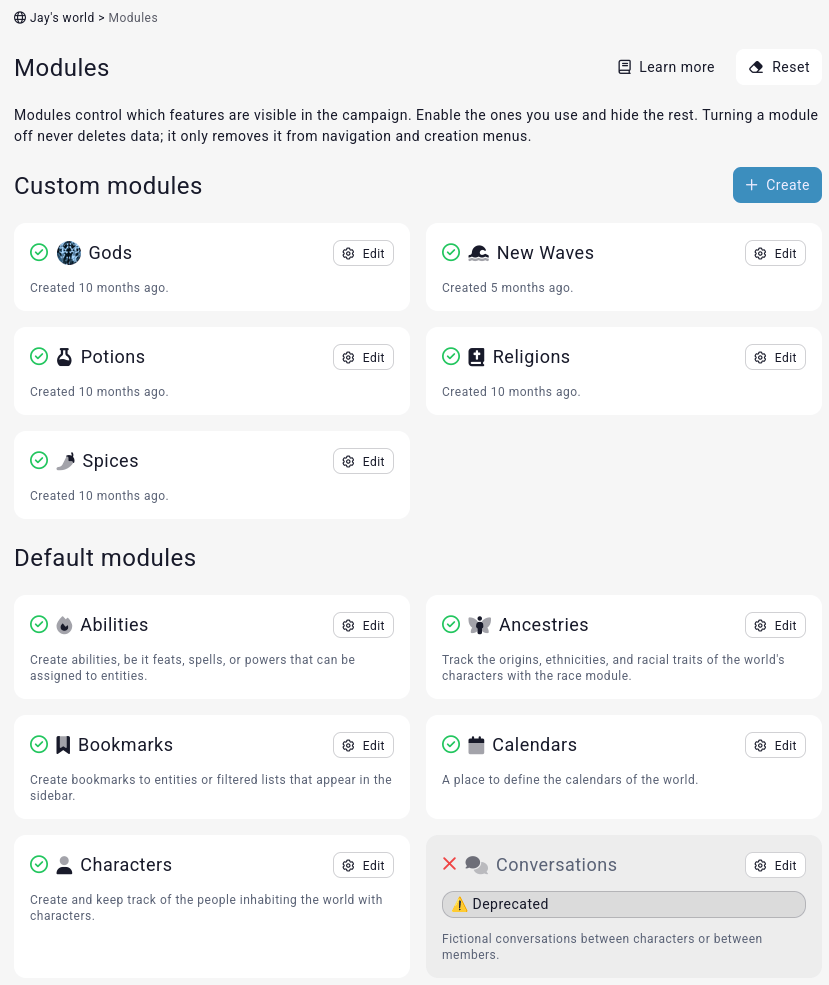Open the Learn more documentation link

[x=666, y=67]
